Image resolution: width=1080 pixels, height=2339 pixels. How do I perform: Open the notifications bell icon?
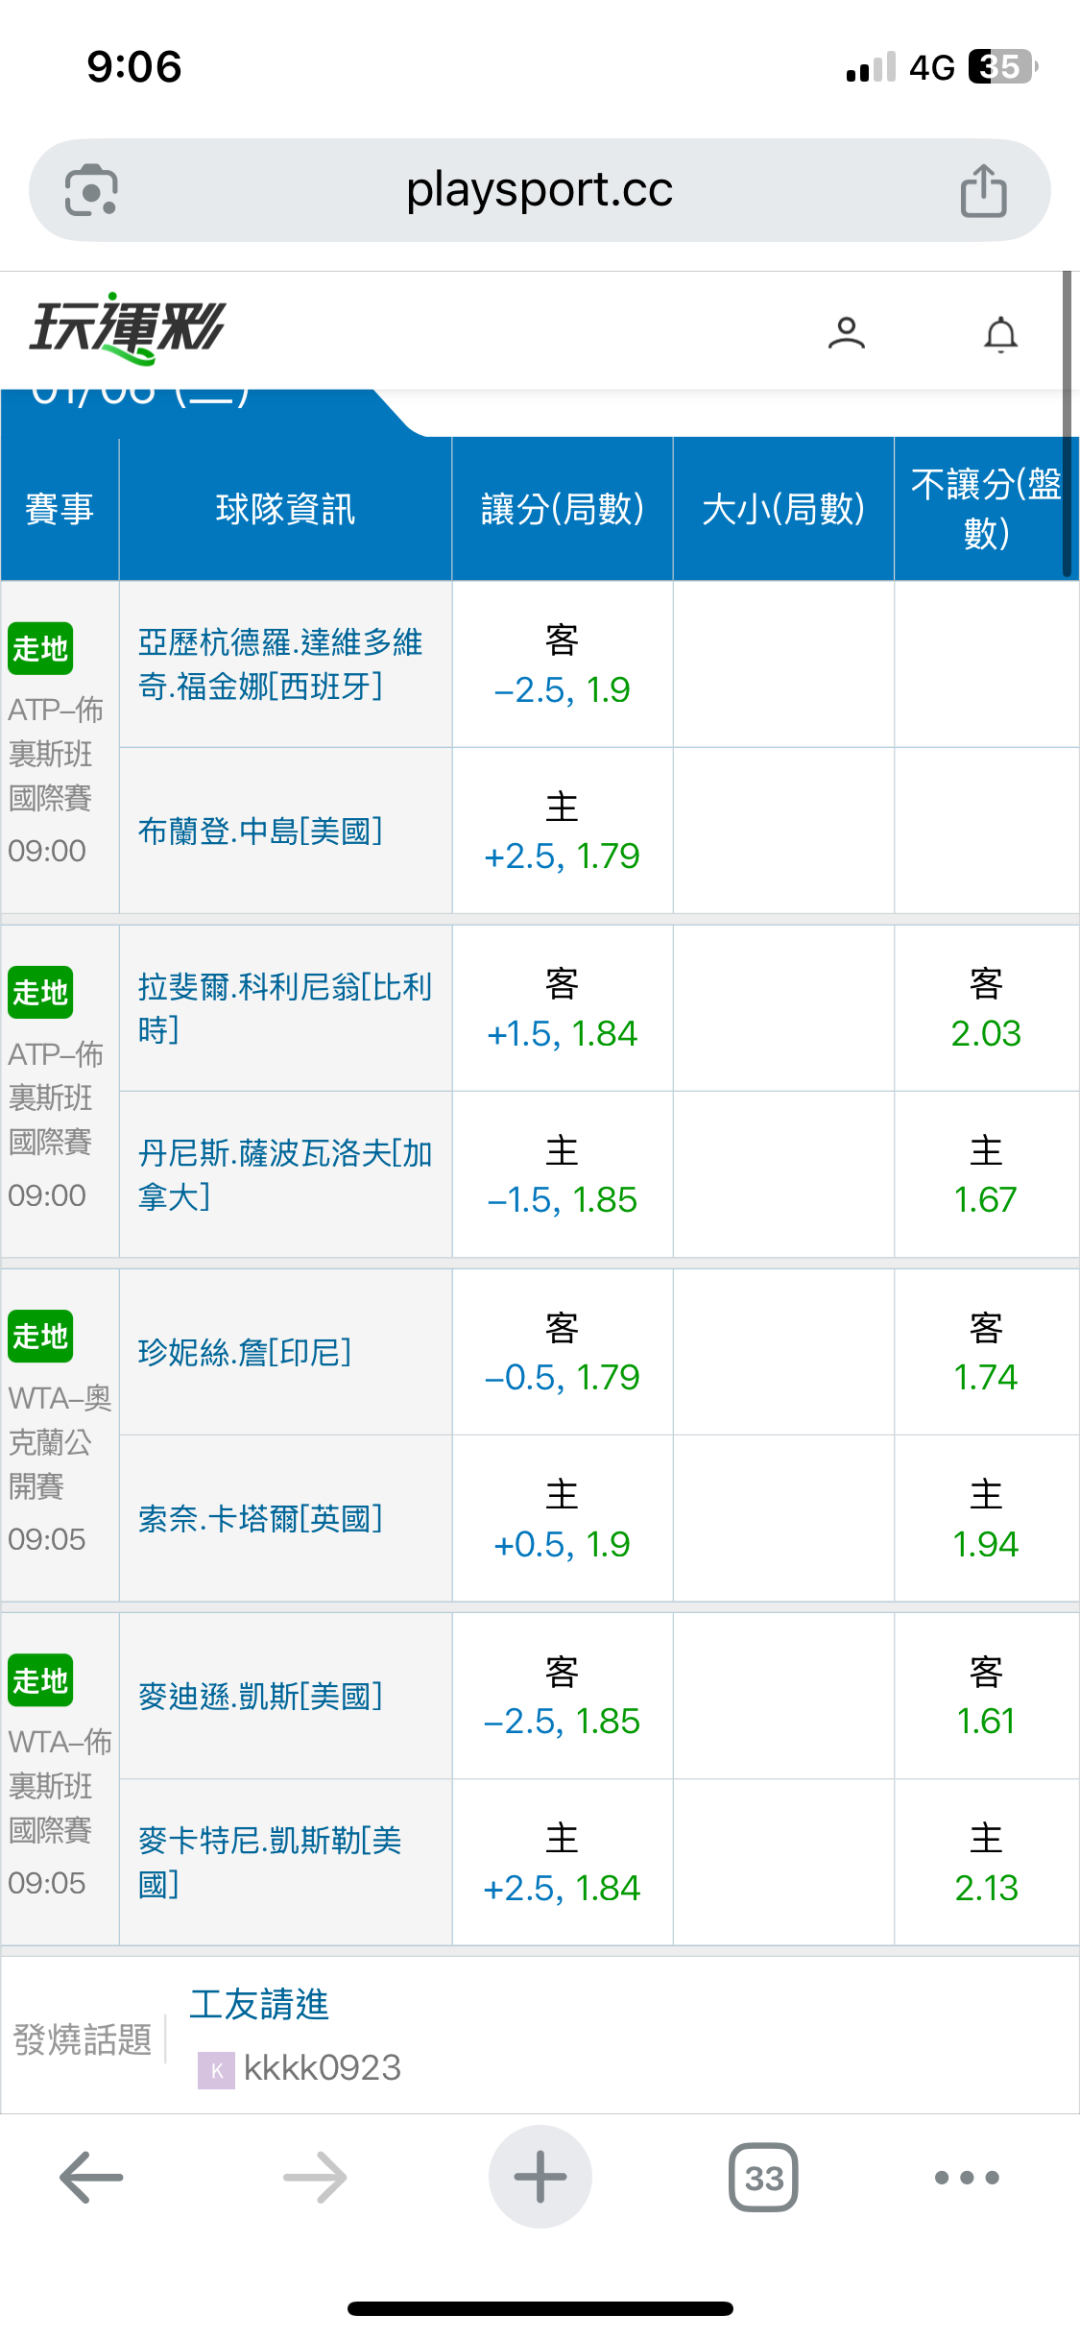click(x=1000, y=335)
